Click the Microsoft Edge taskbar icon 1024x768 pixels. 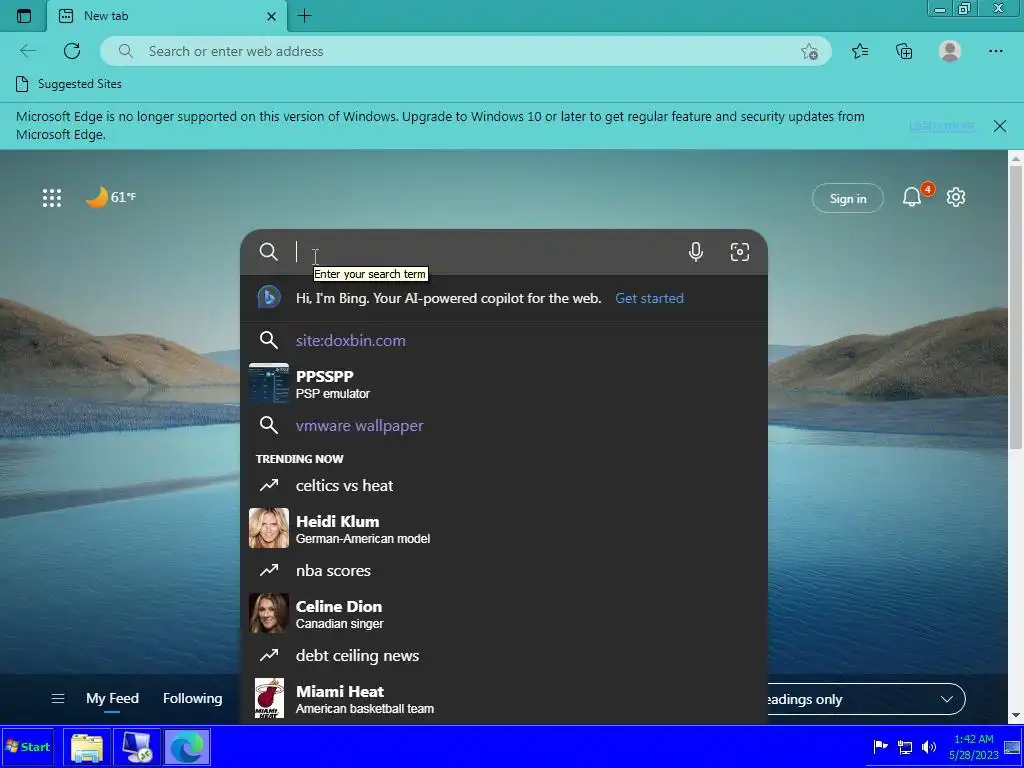click(x=187, y=747)
